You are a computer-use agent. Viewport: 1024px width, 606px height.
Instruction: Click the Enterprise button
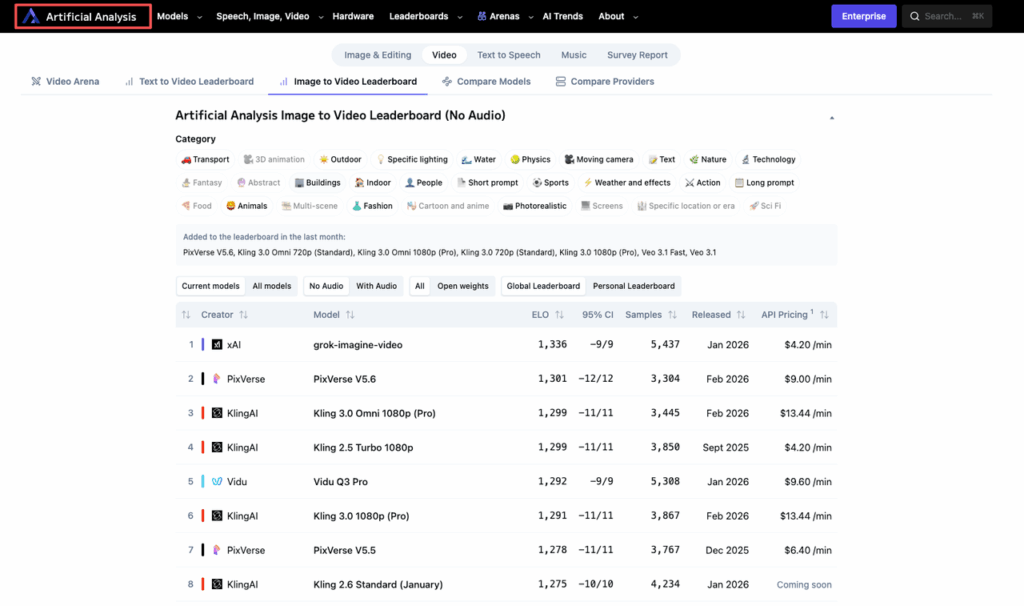[x=863, y=16]
